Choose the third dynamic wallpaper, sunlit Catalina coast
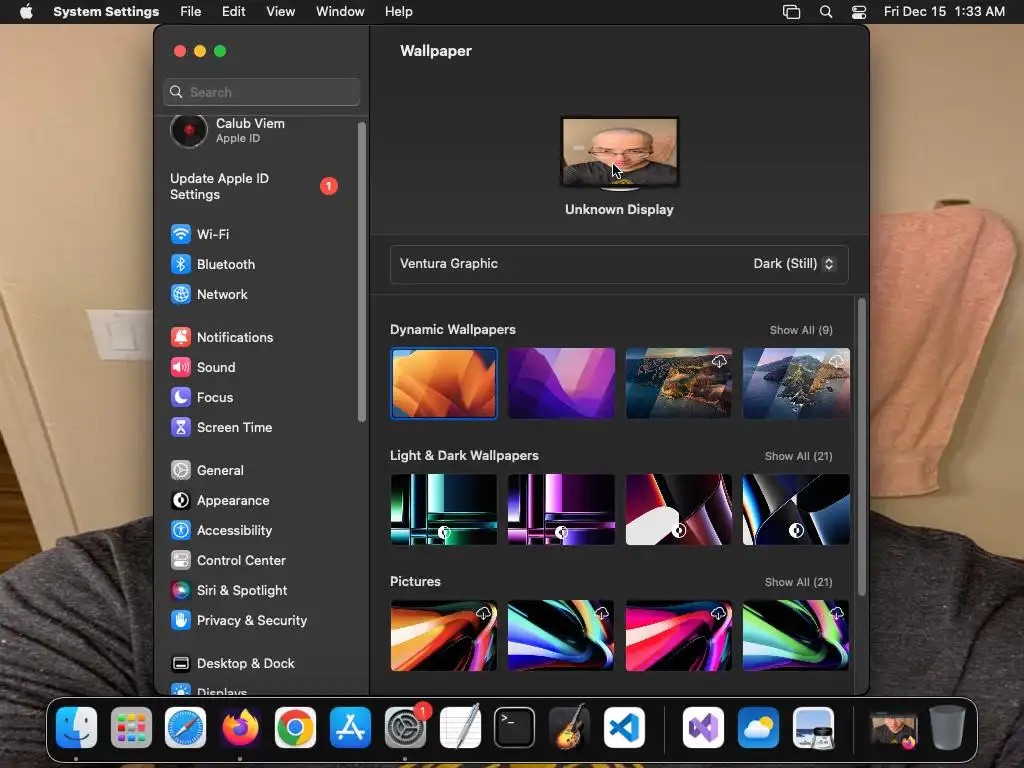The width and height of the screenshot is (1024, 768). tap(679, 383)
